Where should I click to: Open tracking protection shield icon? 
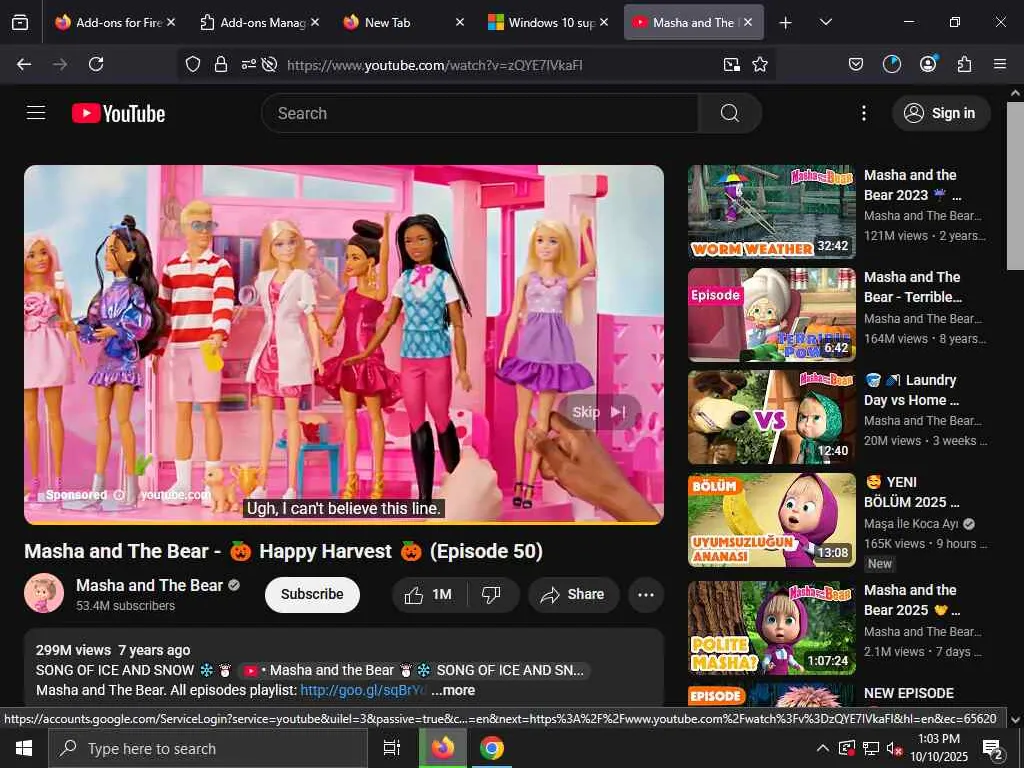(193, 64)
